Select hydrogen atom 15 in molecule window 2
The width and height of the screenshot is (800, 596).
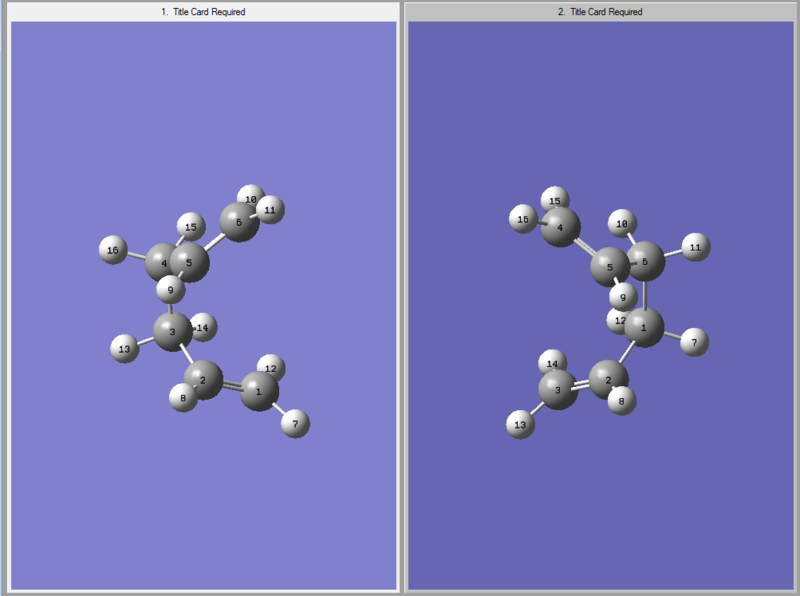point(555,198)
